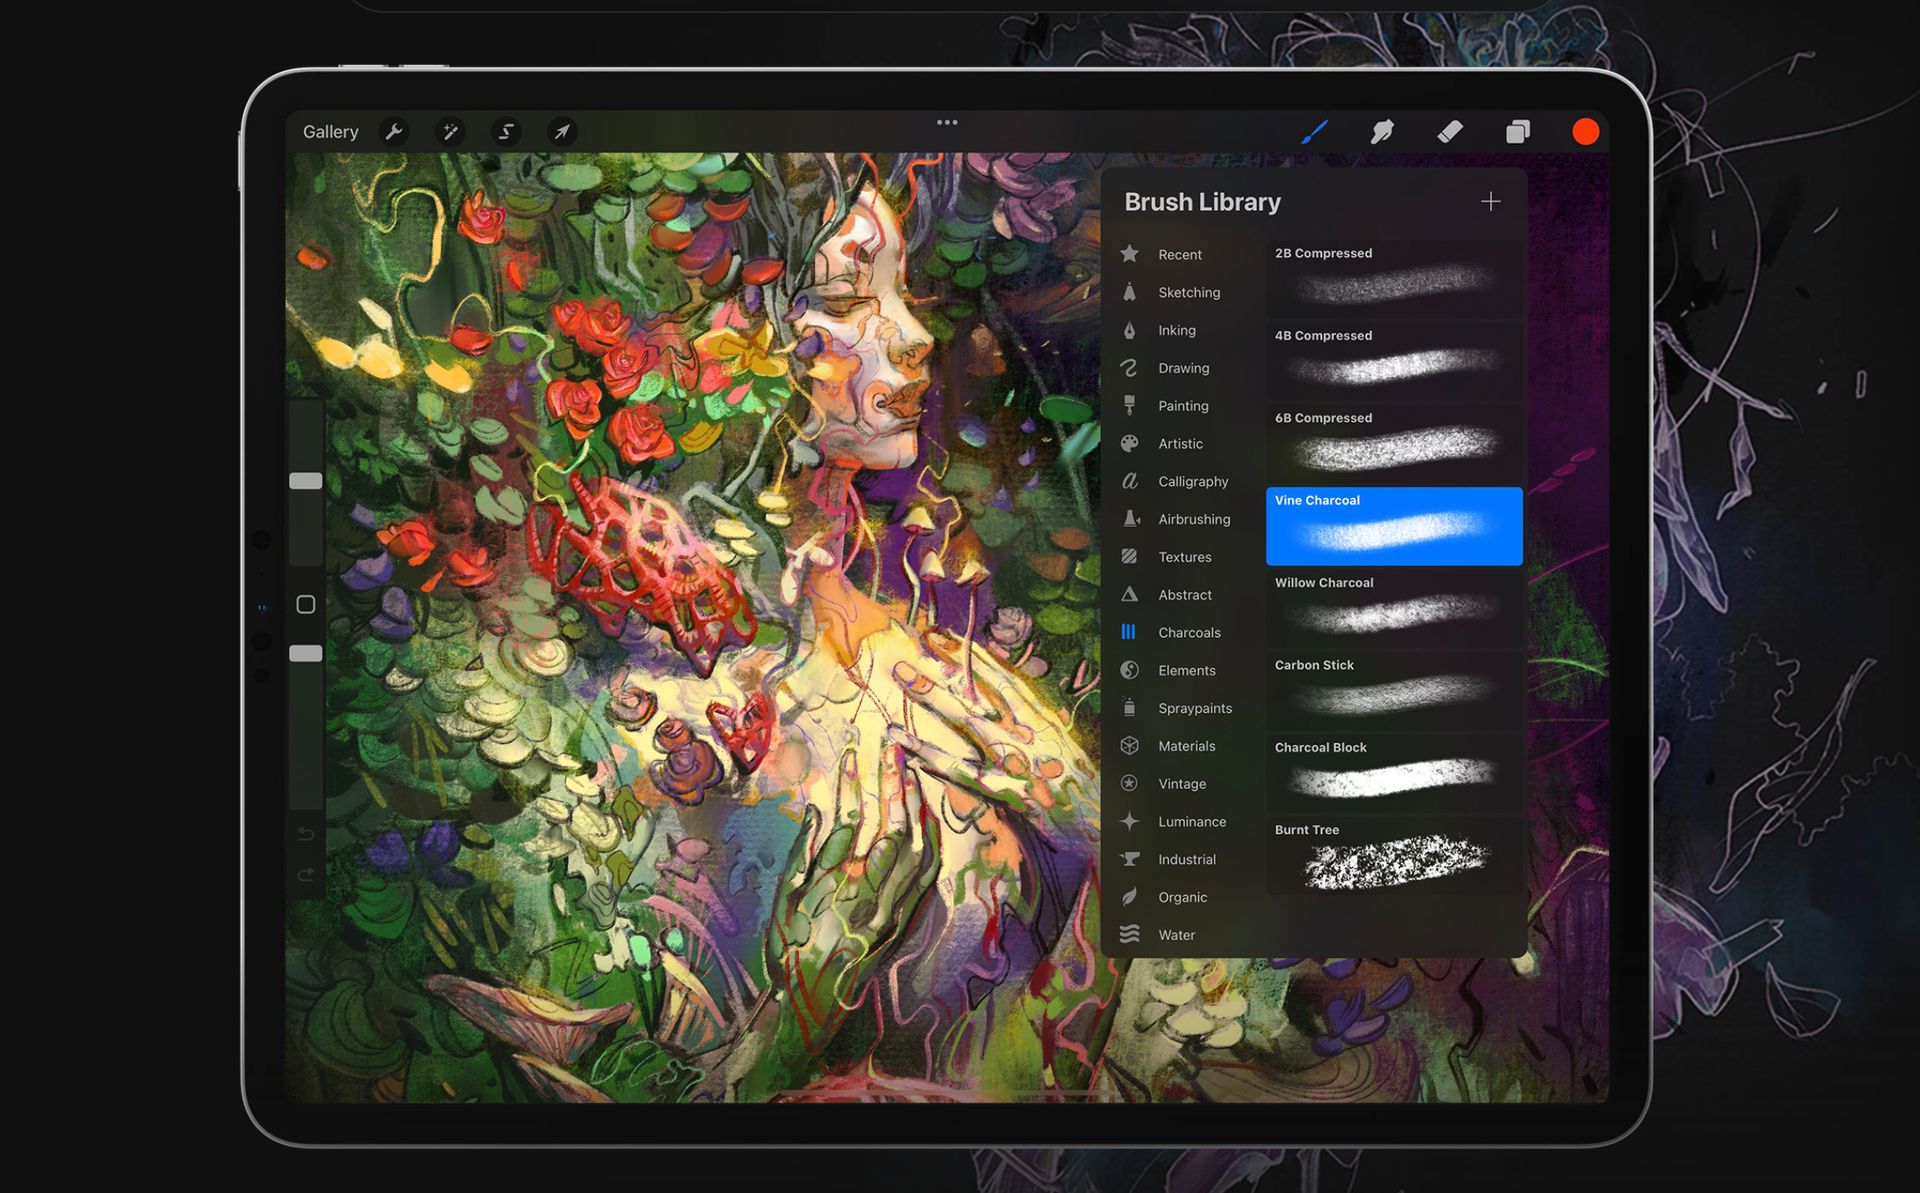Open the Transform arrow tool
The width and height of the screenshot is (1920, 1193).
tap(562, 131)
